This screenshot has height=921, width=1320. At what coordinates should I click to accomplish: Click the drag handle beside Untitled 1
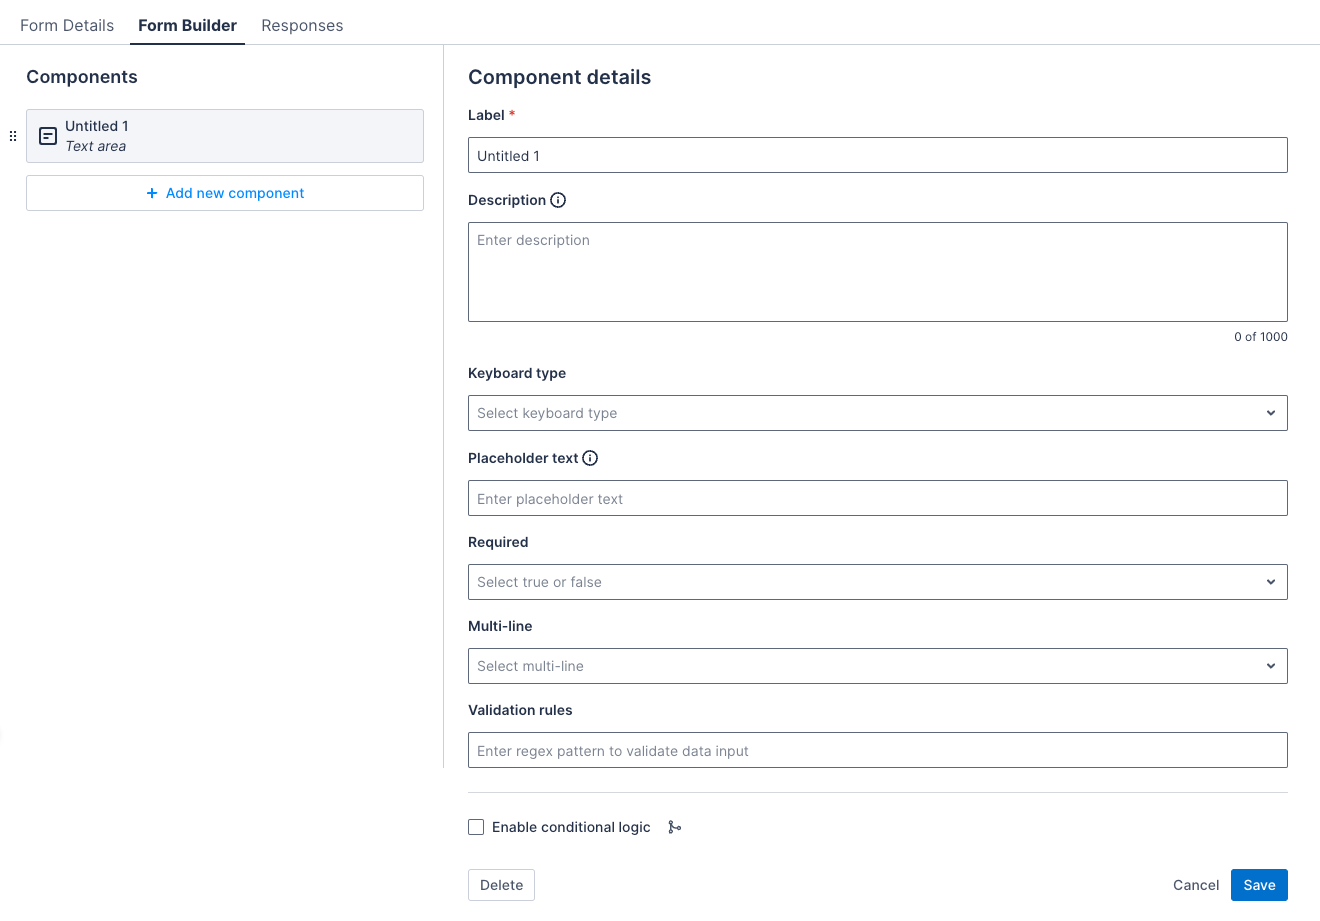pyautogui.click(x=13, y=136)
